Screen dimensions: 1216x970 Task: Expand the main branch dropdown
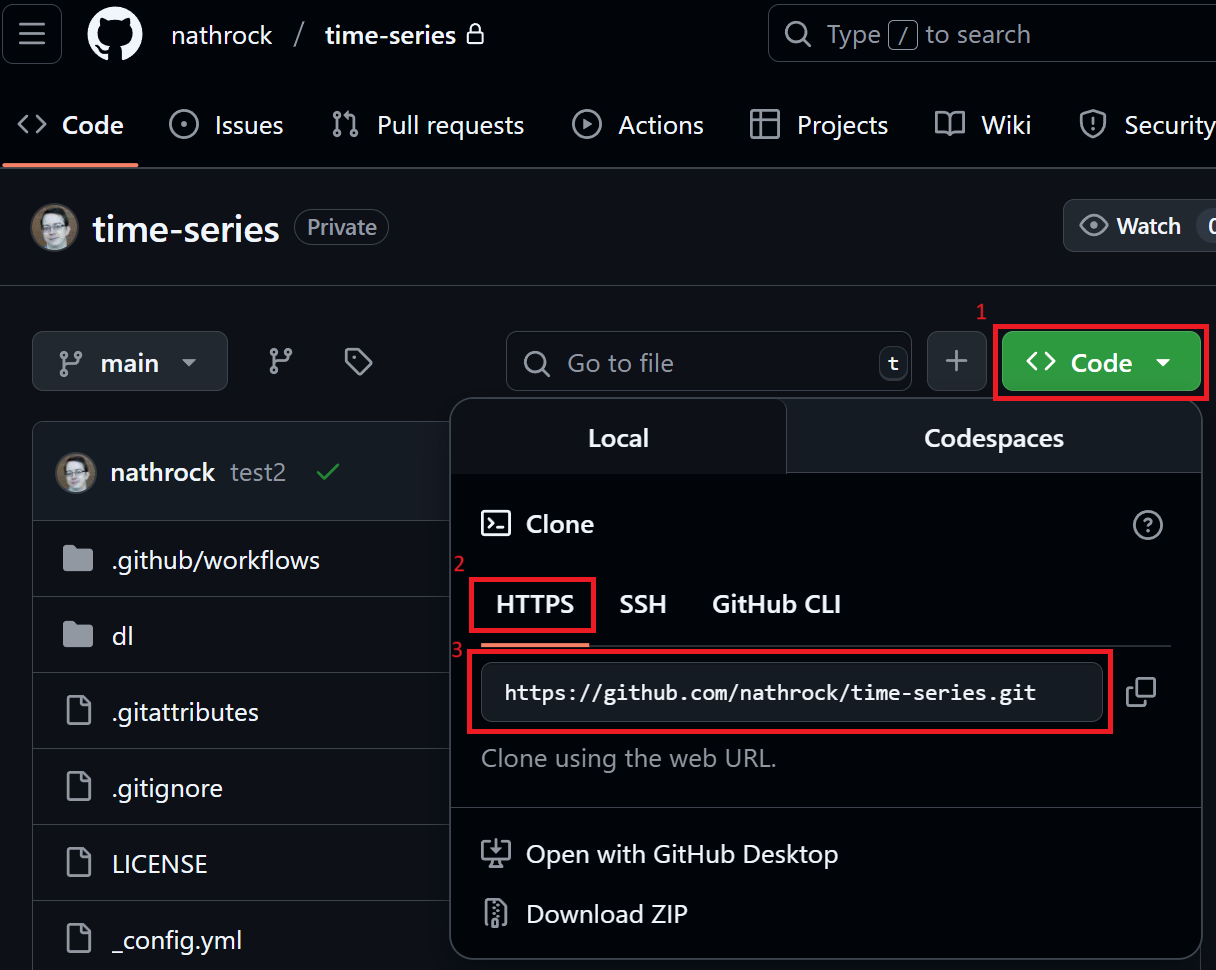pyautogui.click(x=130, y=362)
